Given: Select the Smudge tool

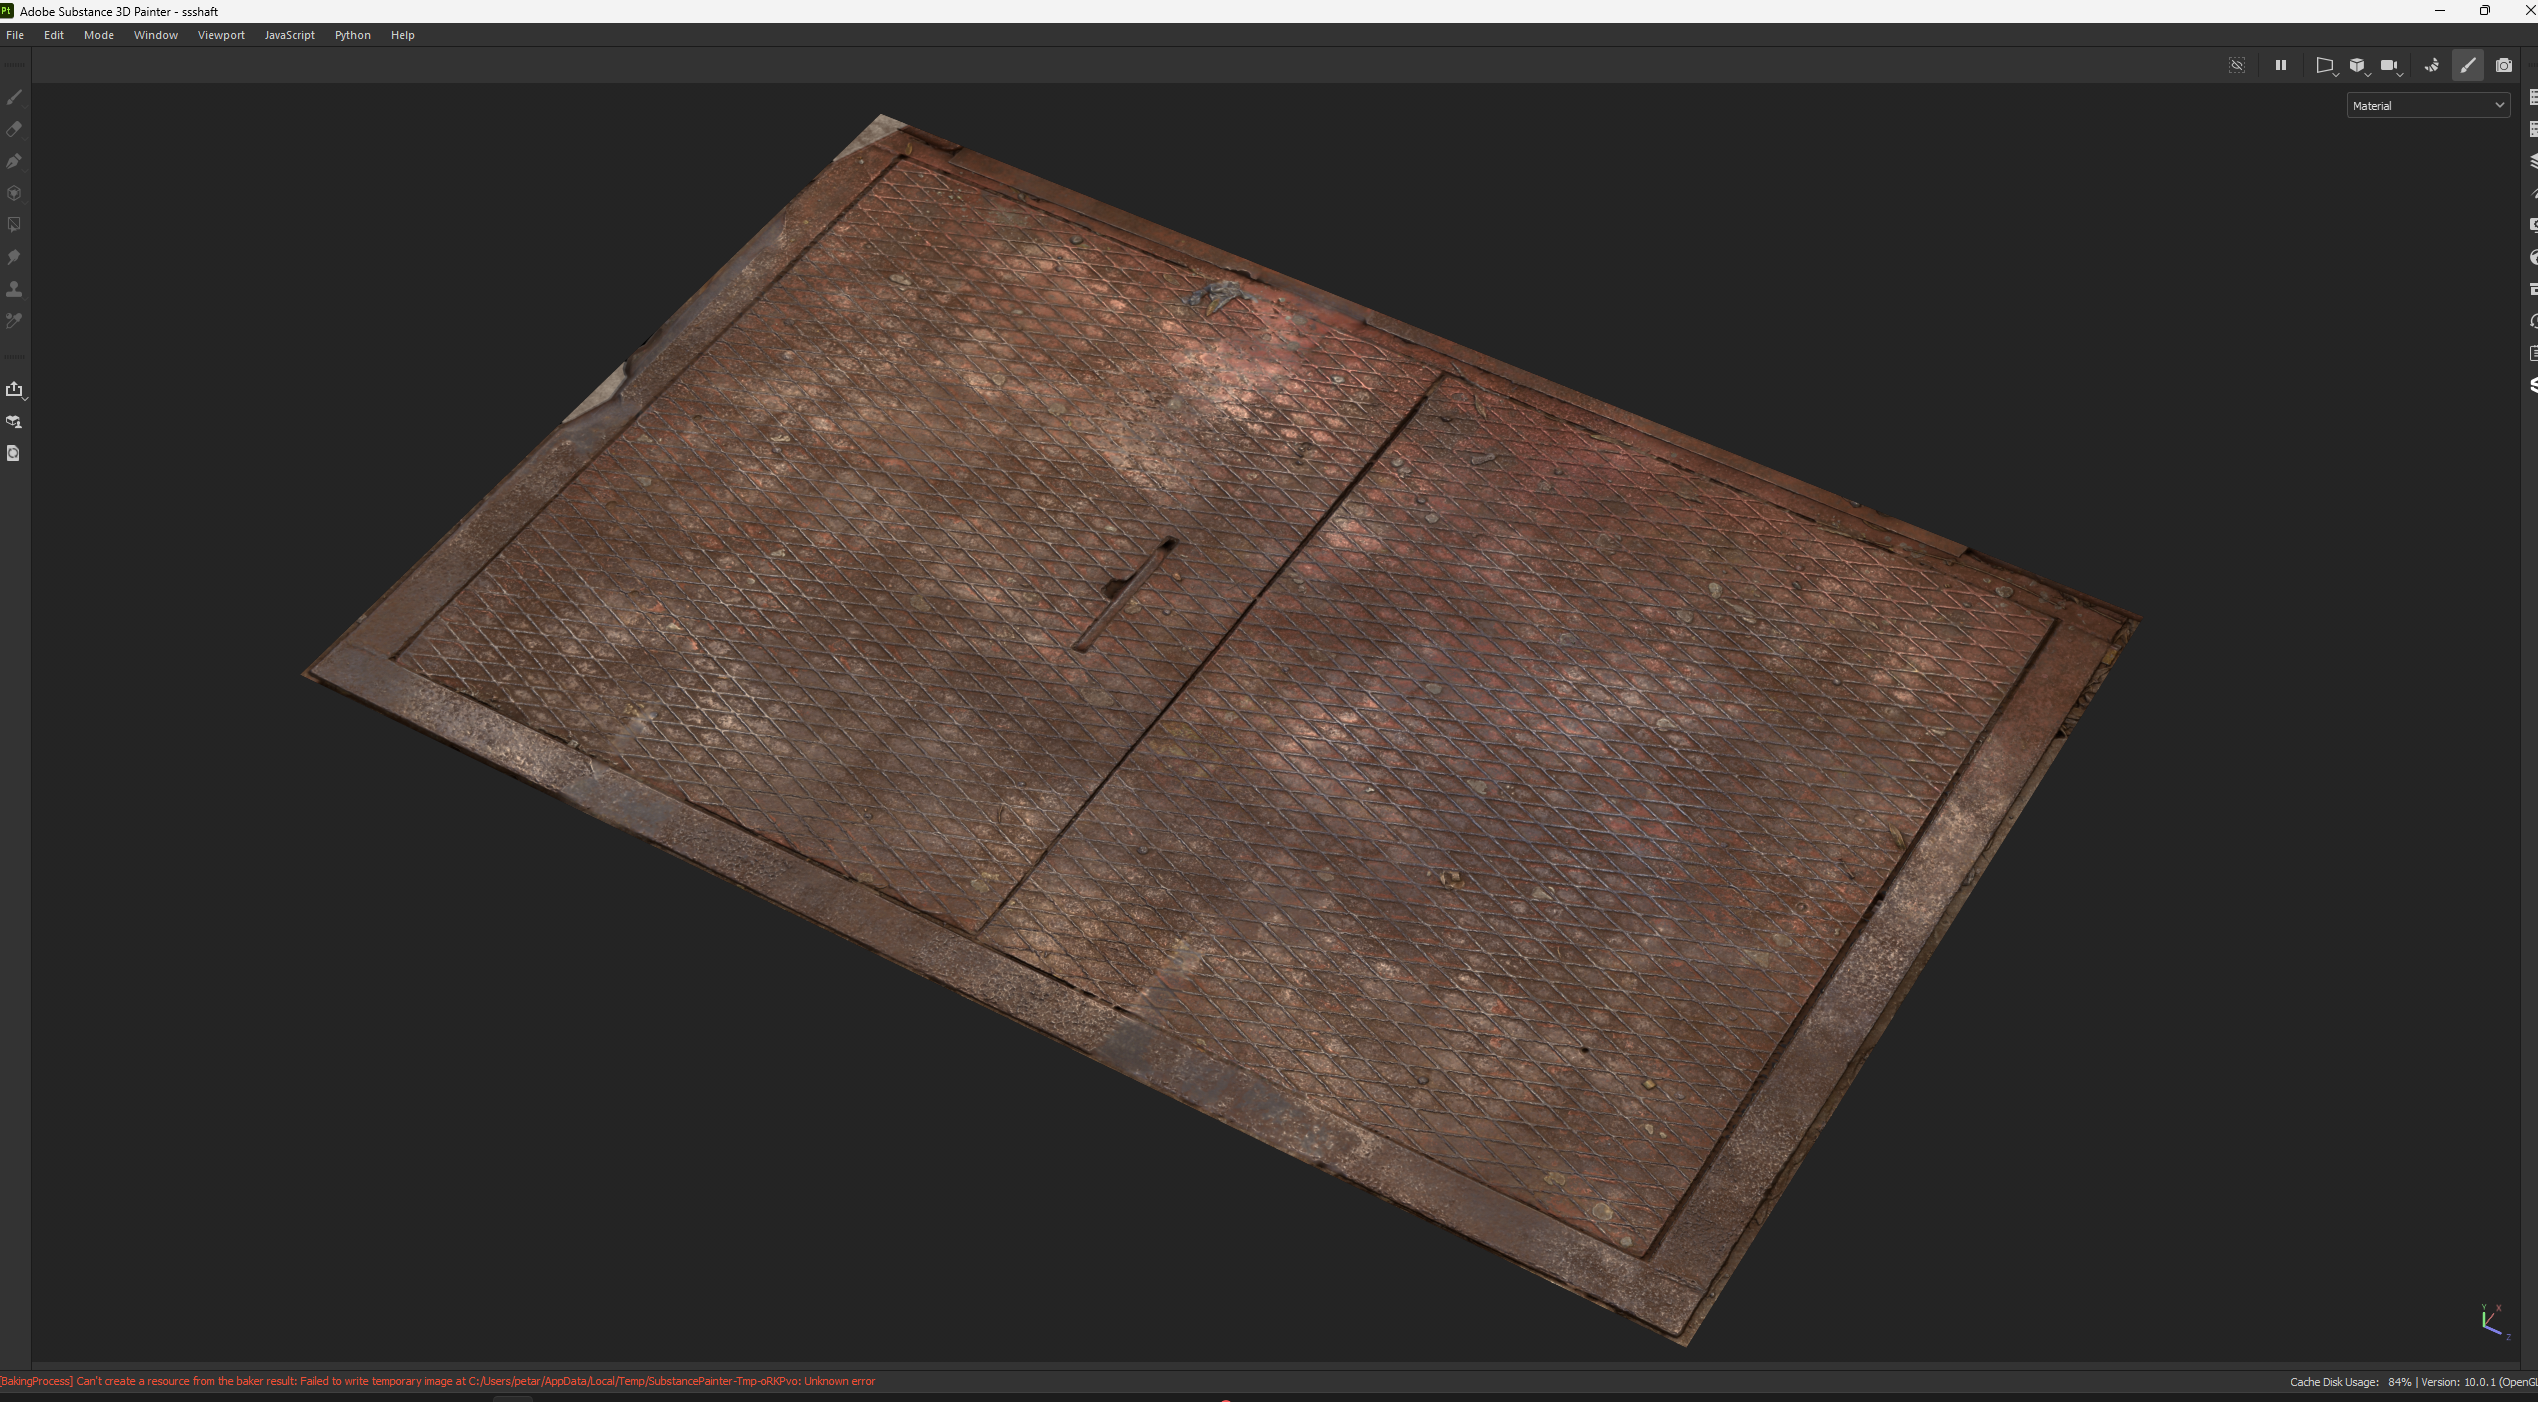Looking at the screenshot, I should click(14, 257).
